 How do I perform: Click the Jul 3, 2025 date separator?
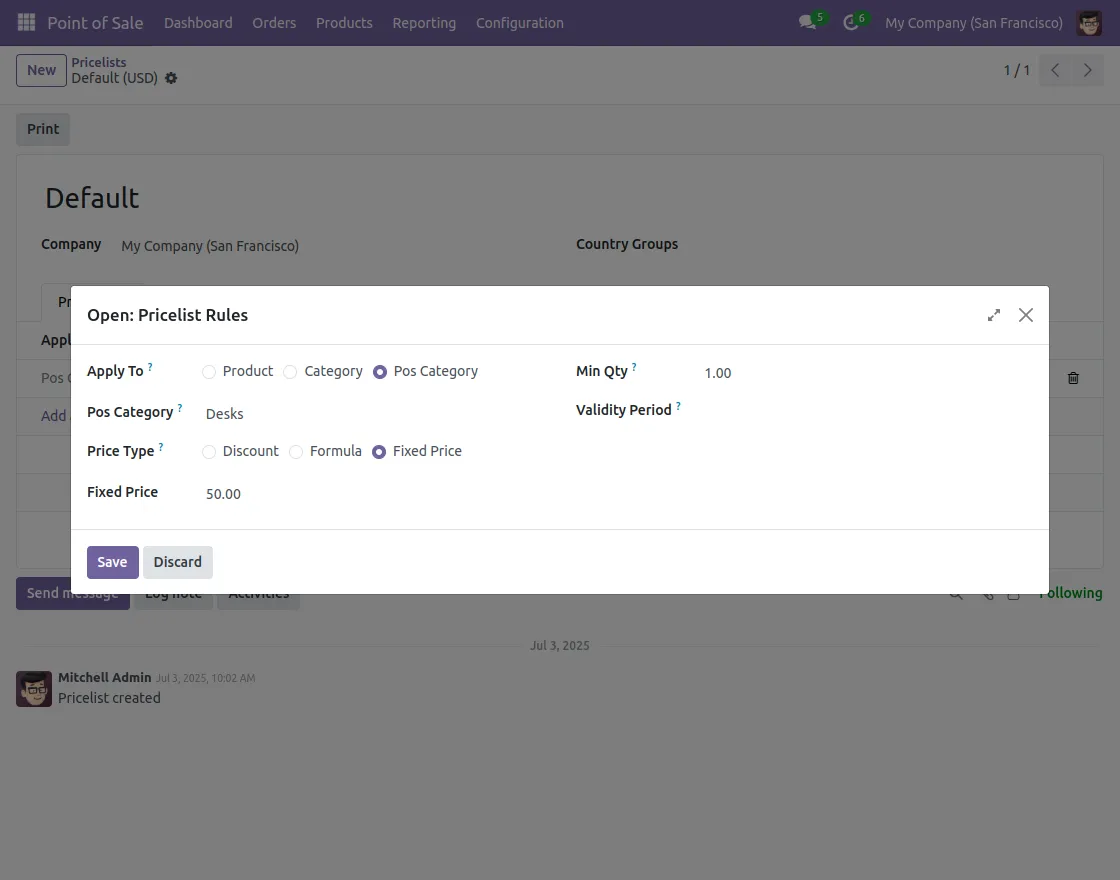[560, 646]
